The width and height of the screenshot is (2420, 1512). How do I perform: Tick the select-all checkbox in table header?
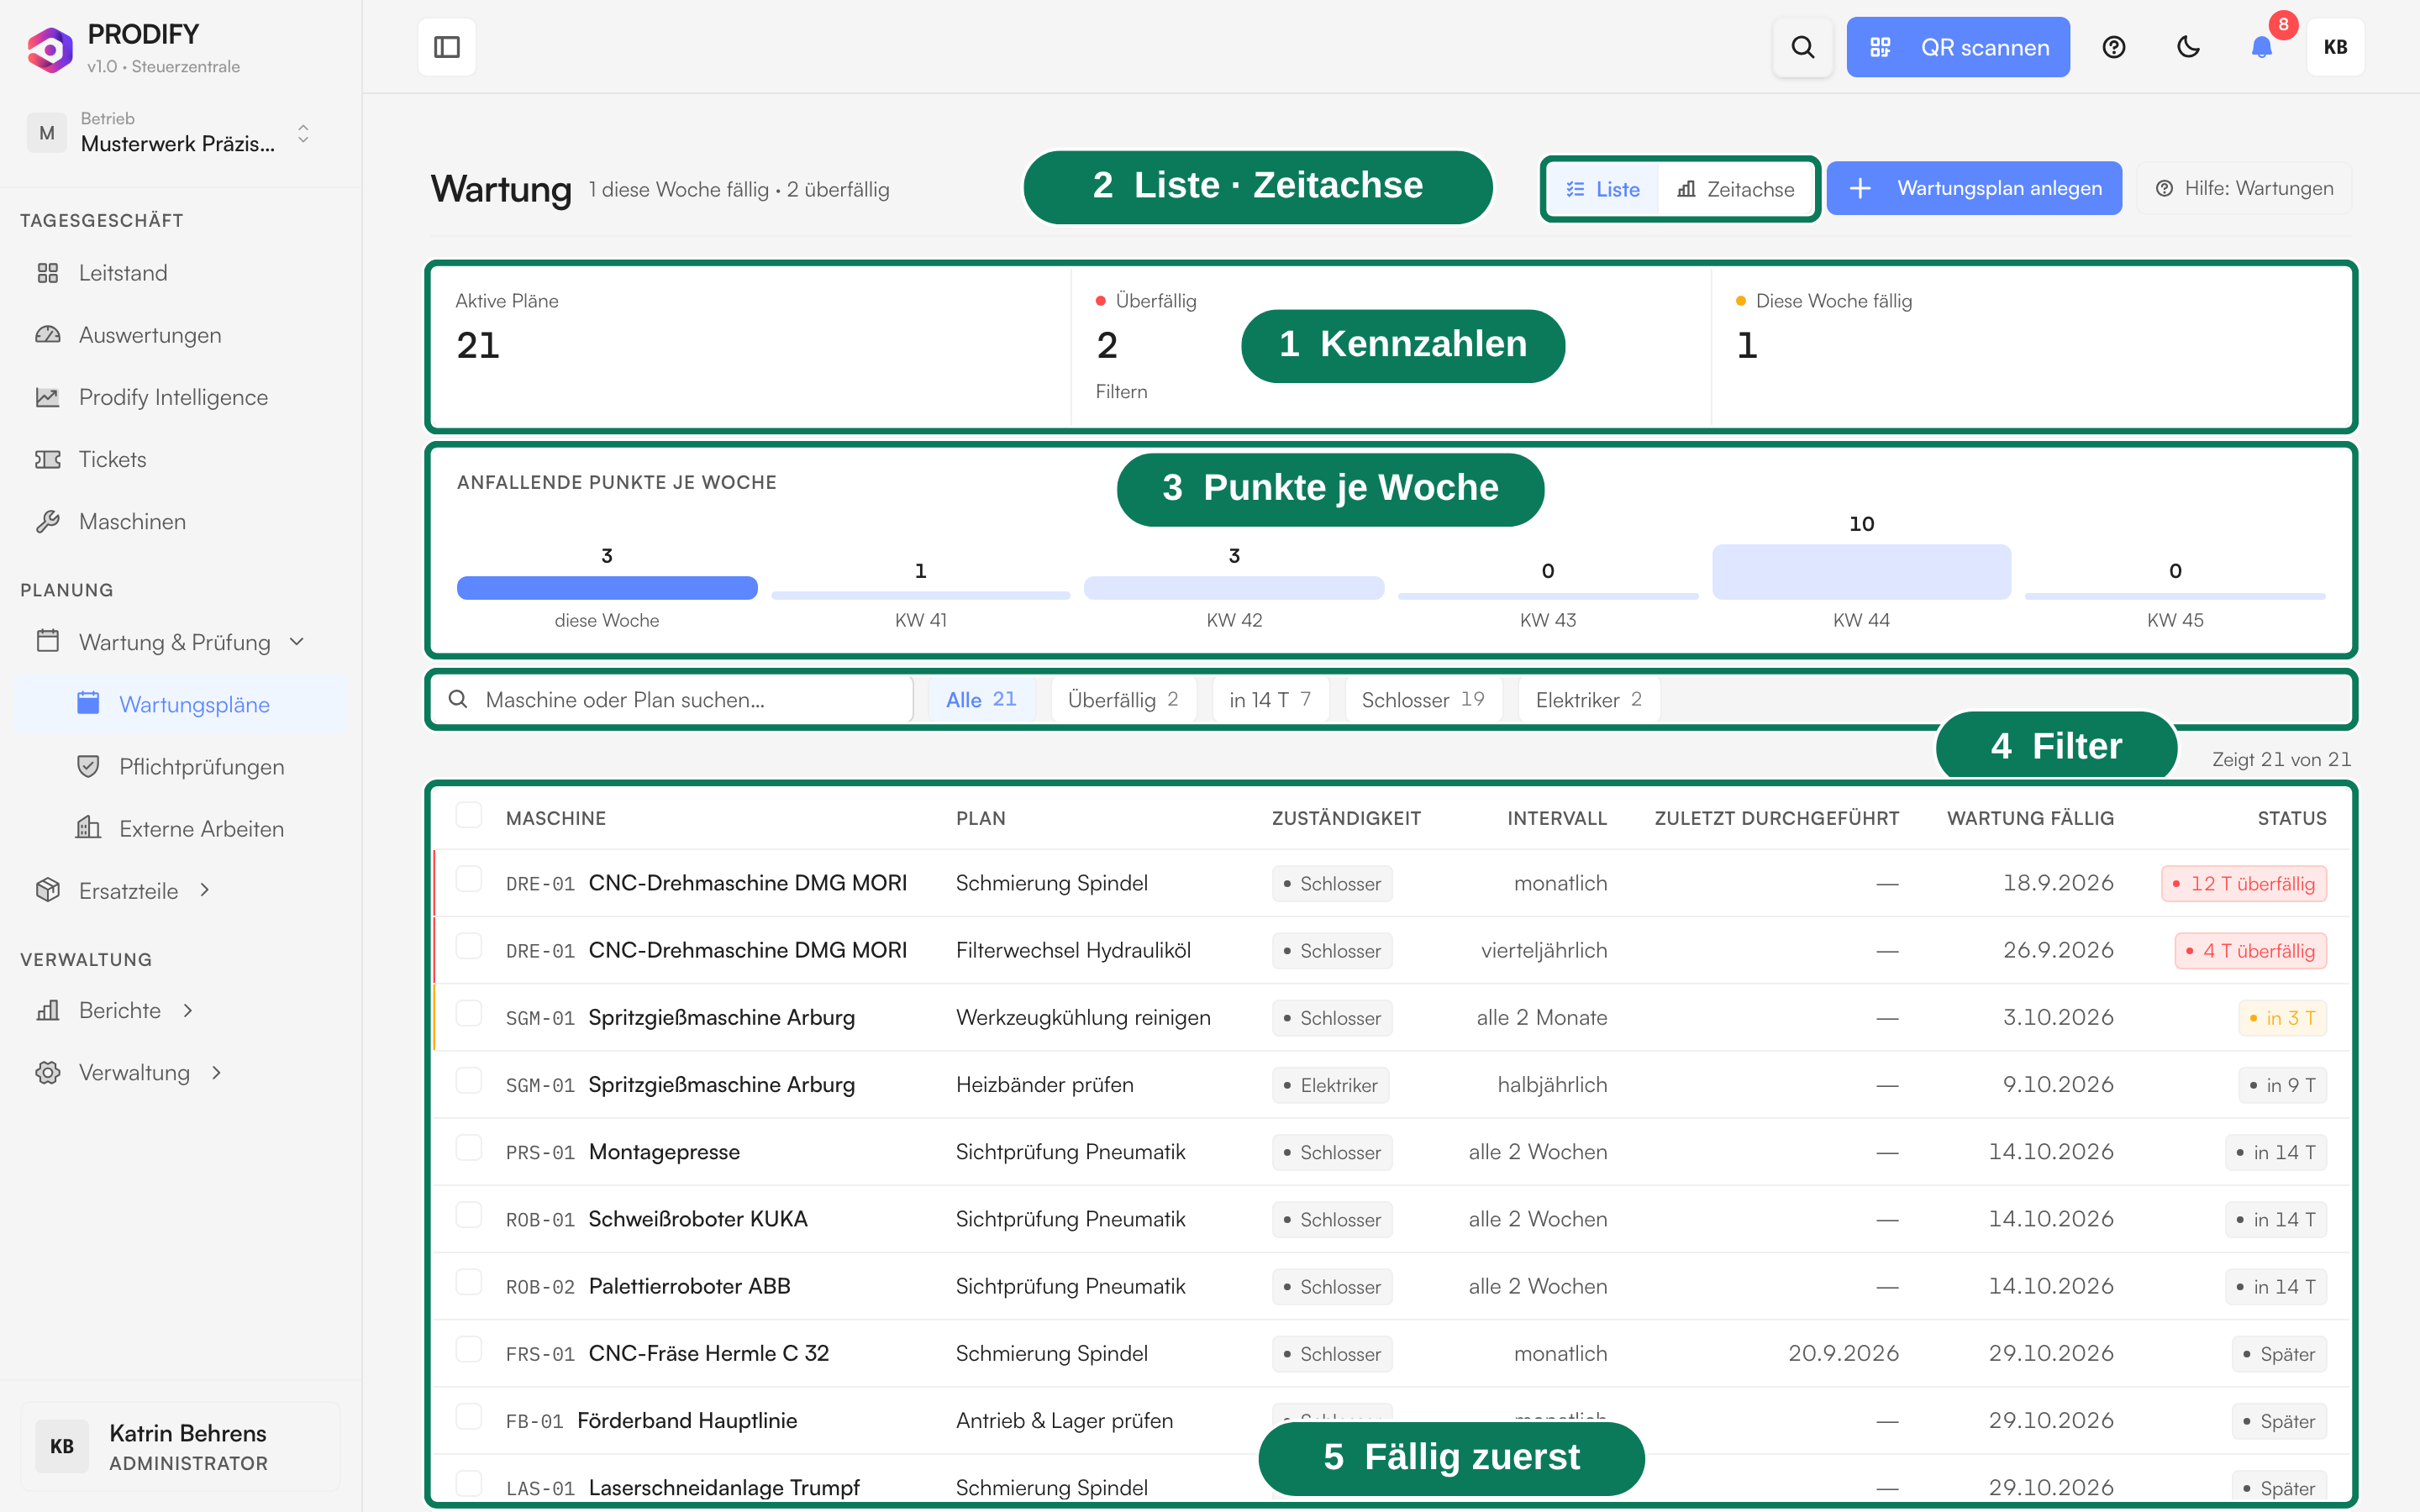coord(468,815)
